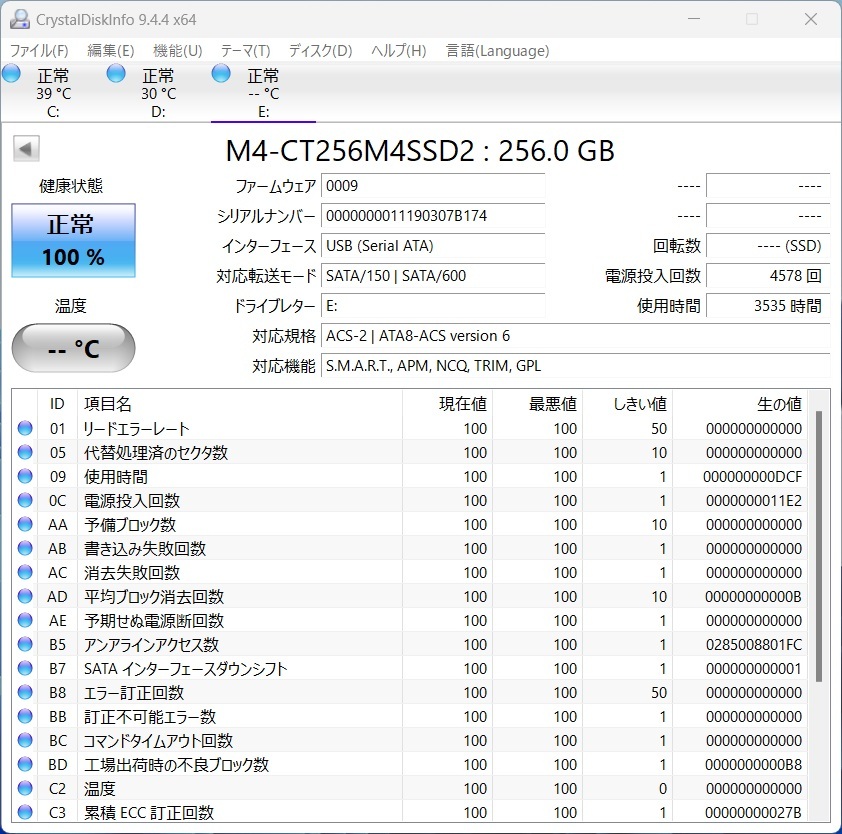Click the status orb for attribute 05

point(25,452)
